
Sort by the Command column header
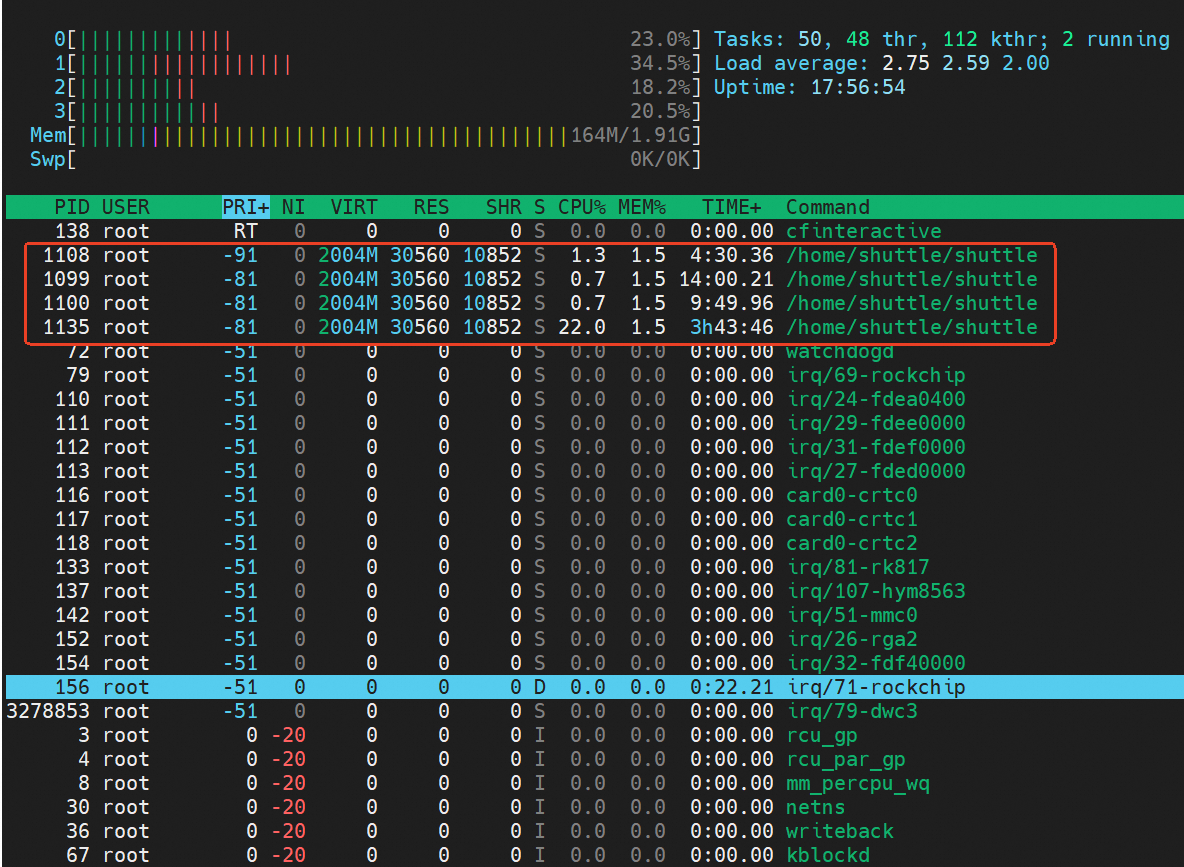coord(828,207)
